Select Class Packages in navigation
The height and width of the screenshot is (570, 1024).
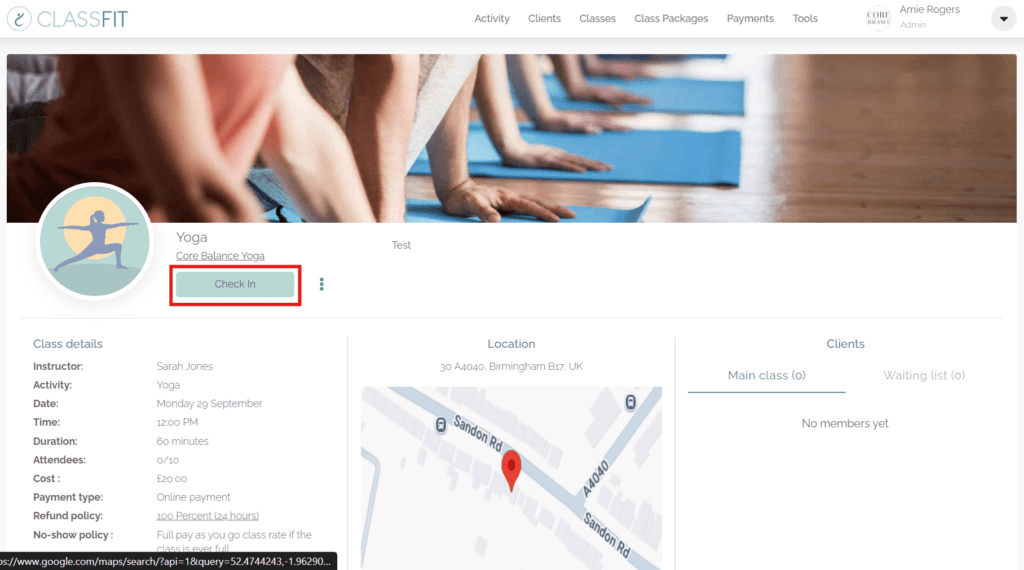tap(671, 18)
